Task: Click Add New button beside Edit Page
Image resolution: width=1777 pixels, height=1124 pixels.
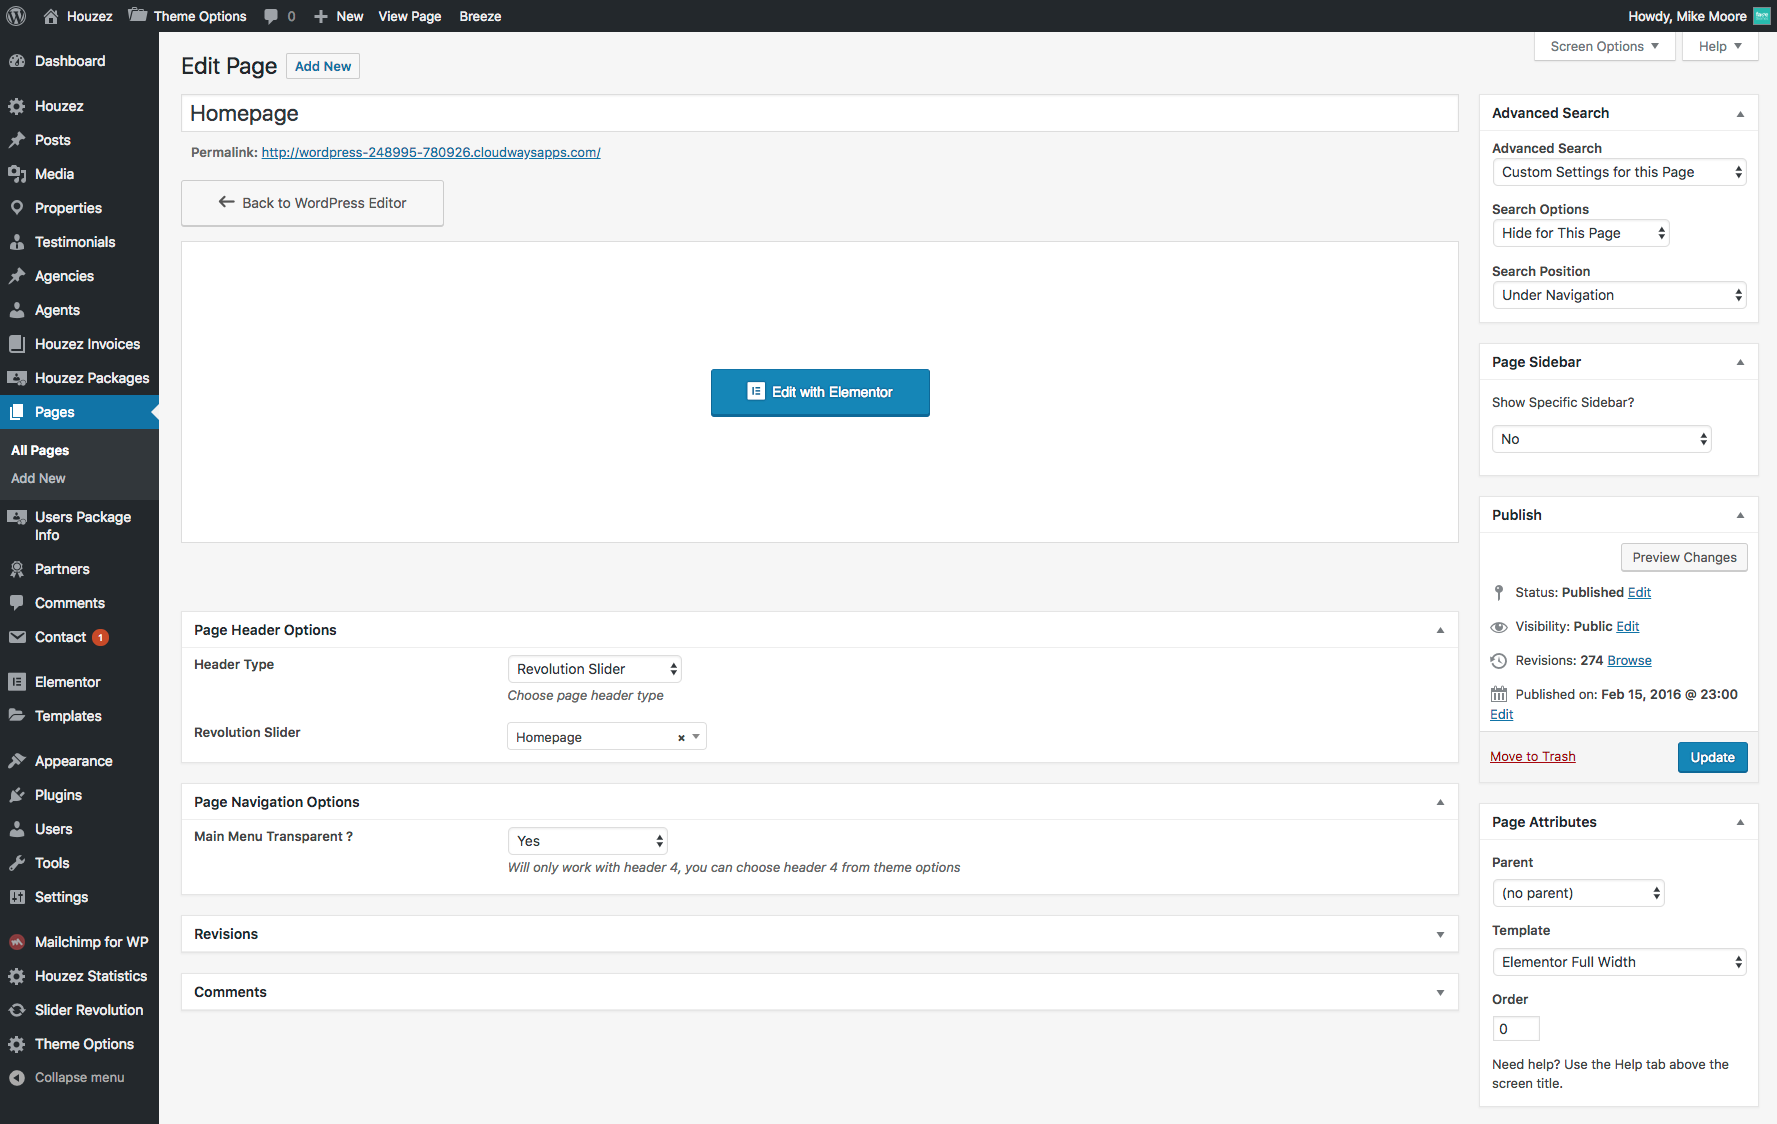Action: coord(323,66)
